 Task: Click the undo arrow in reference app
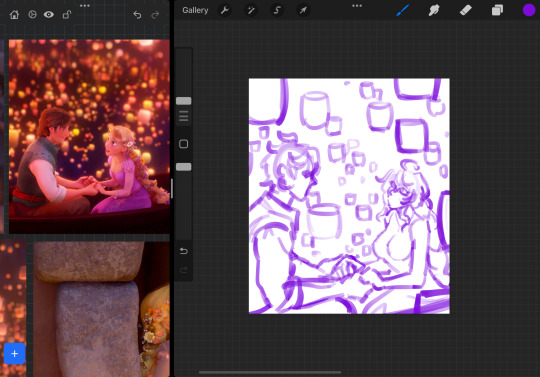[x=137, y=15]
